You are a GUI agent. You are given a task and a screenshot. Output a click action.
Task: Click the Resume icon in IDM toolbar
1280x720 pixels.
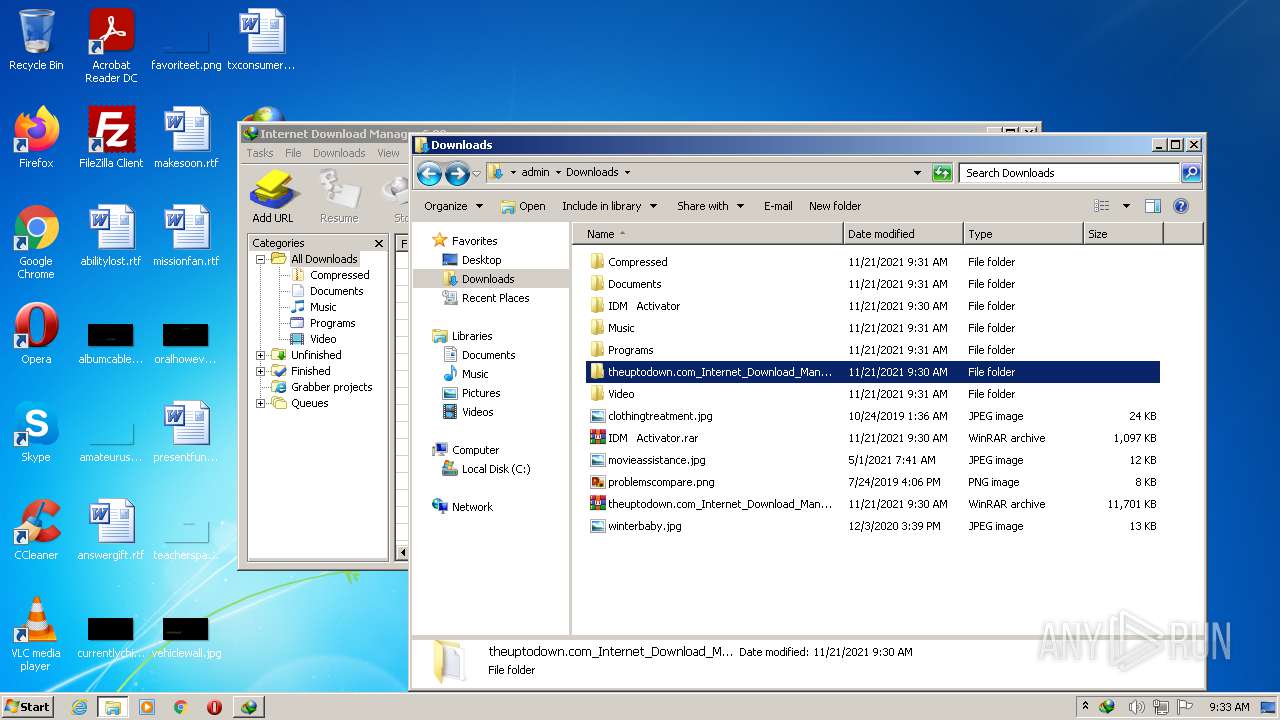click(x=339, y=197)
